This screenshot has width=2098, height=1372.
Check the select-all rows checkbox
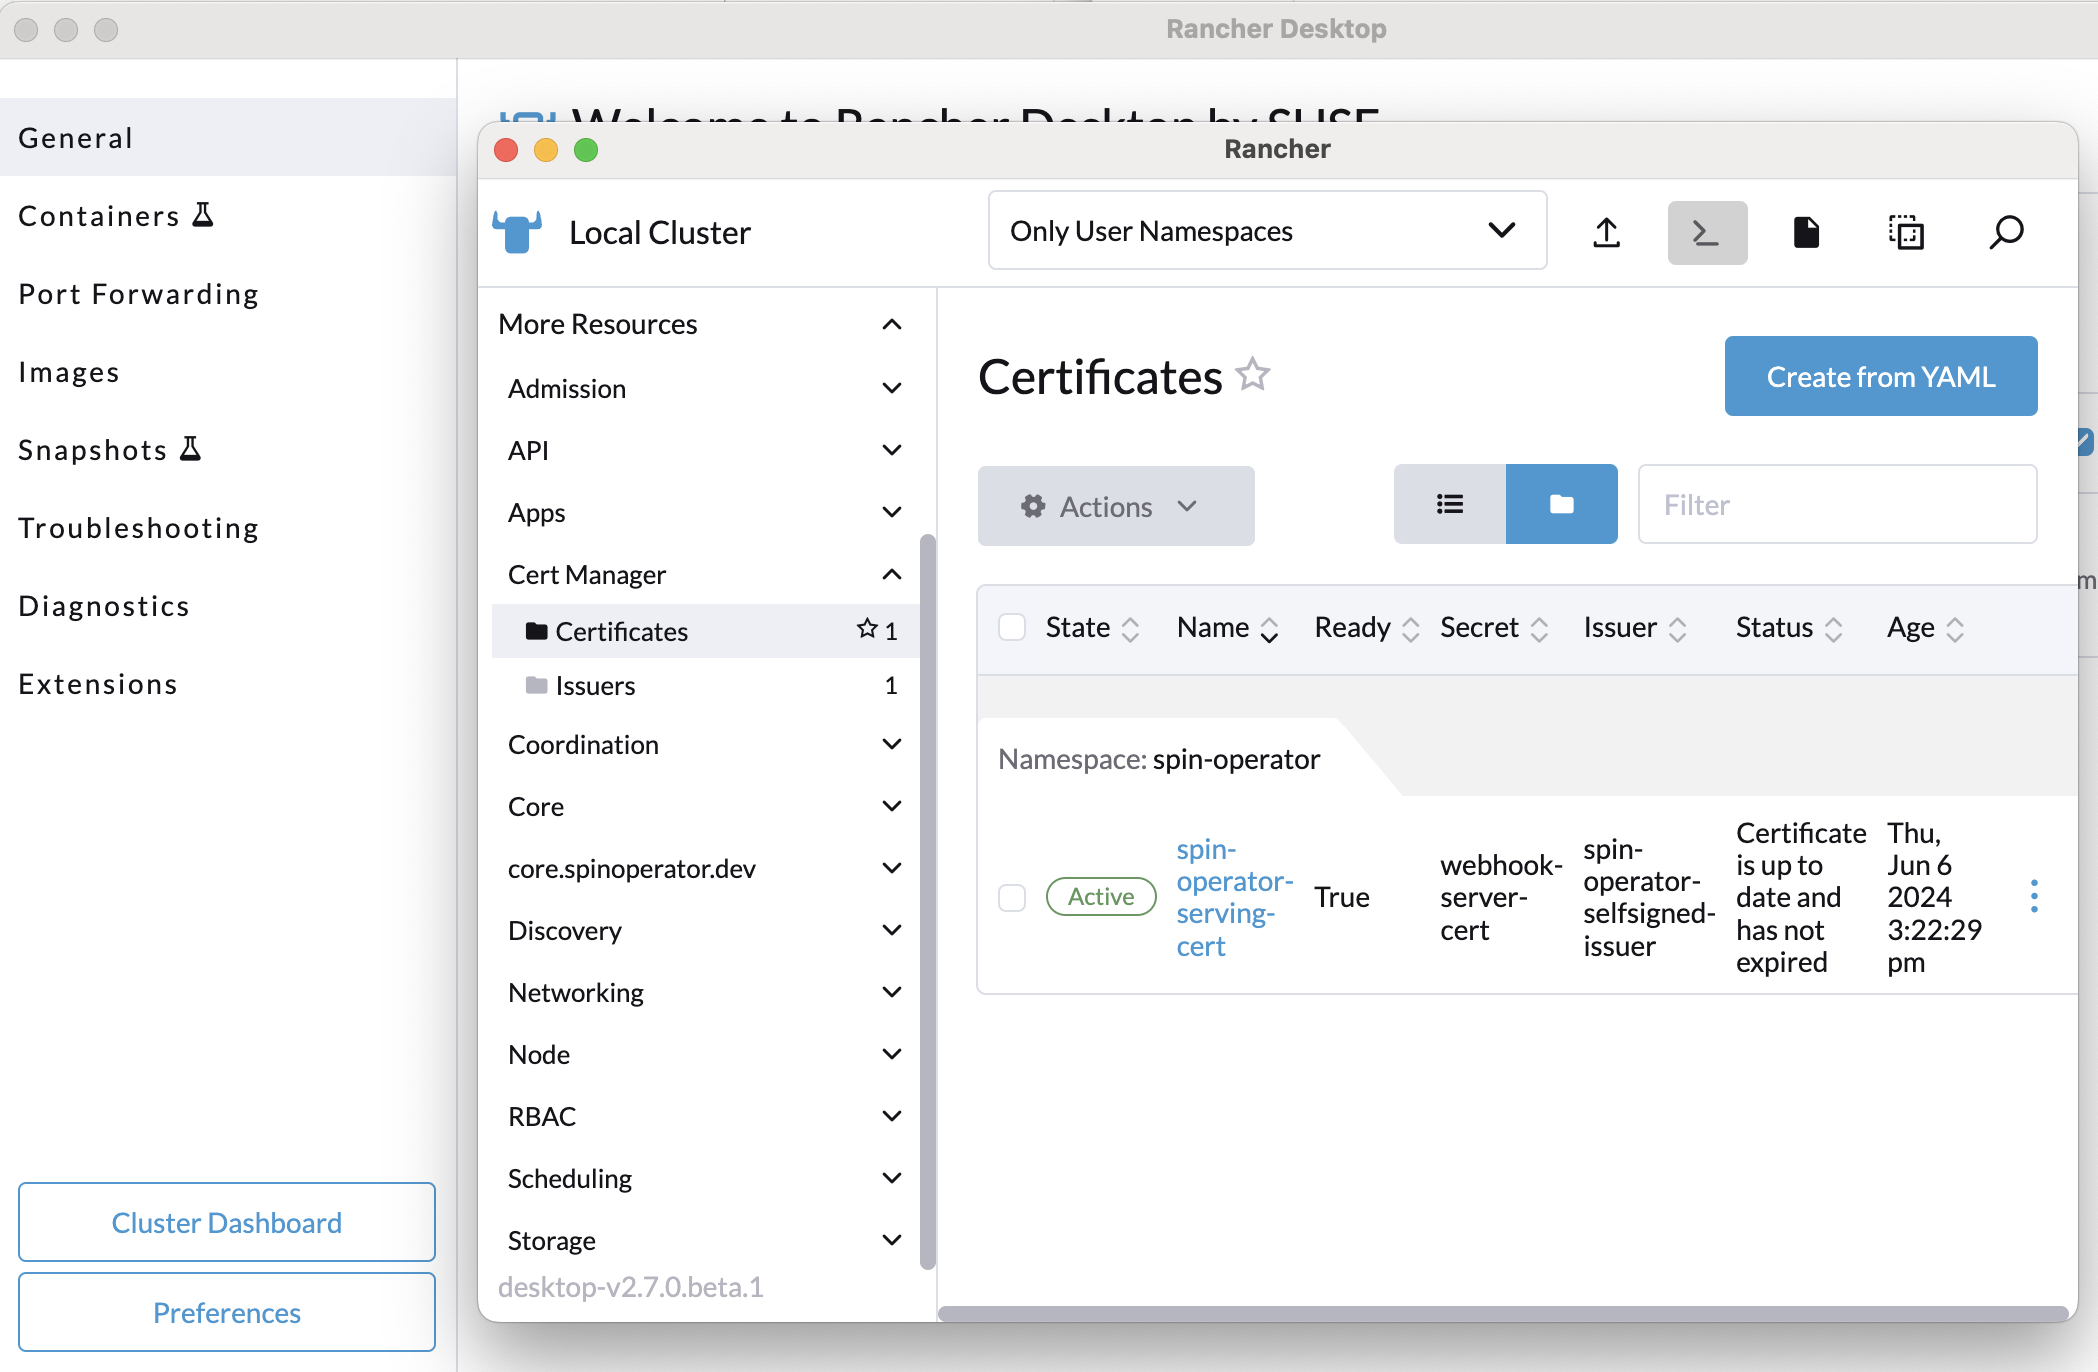(1012, 627)
